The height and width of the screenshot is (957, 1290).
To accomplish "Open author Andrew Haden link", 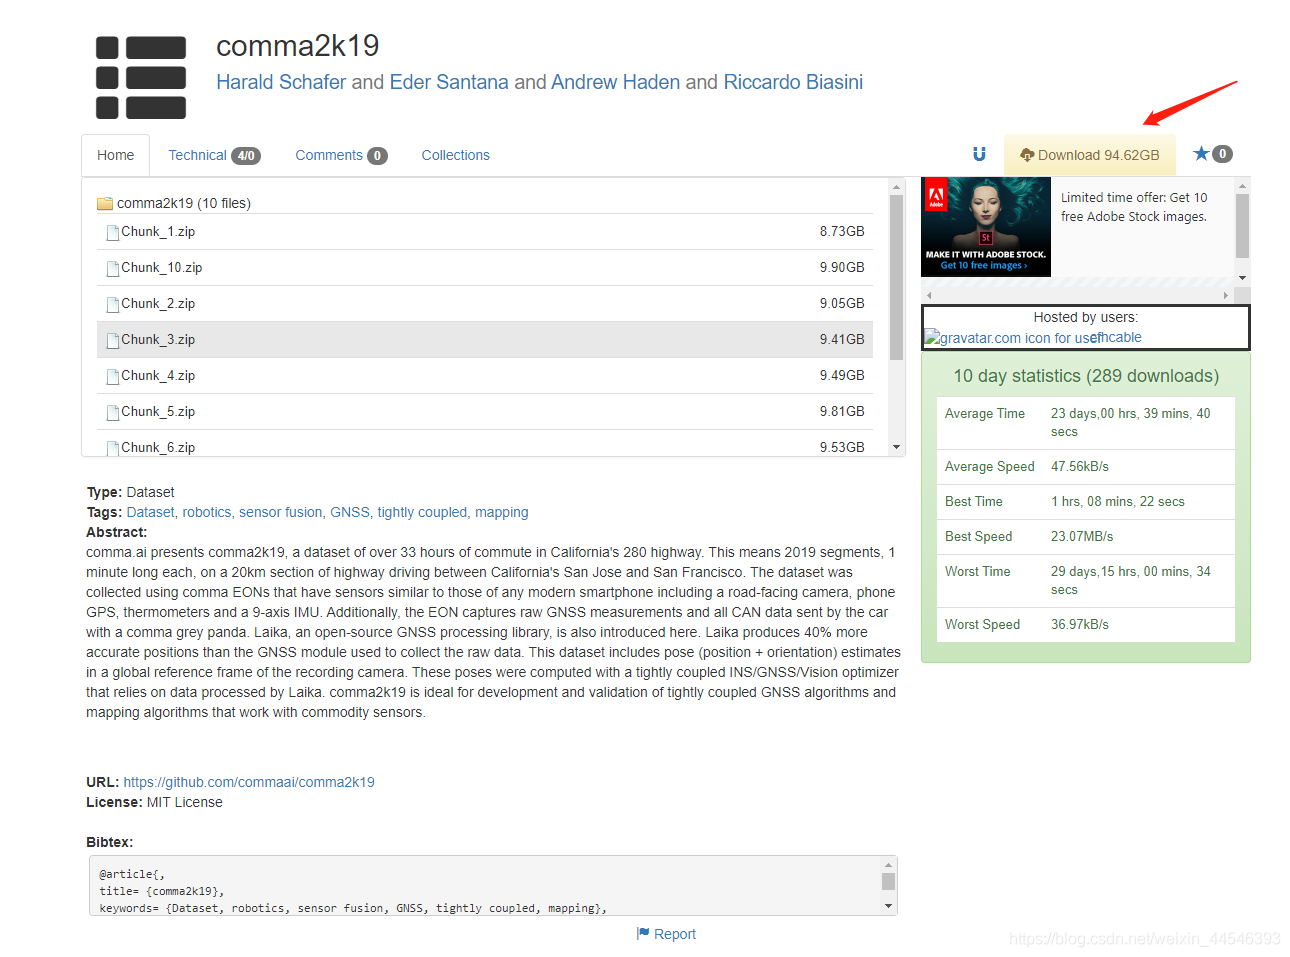I will click(x=615, y=82).
